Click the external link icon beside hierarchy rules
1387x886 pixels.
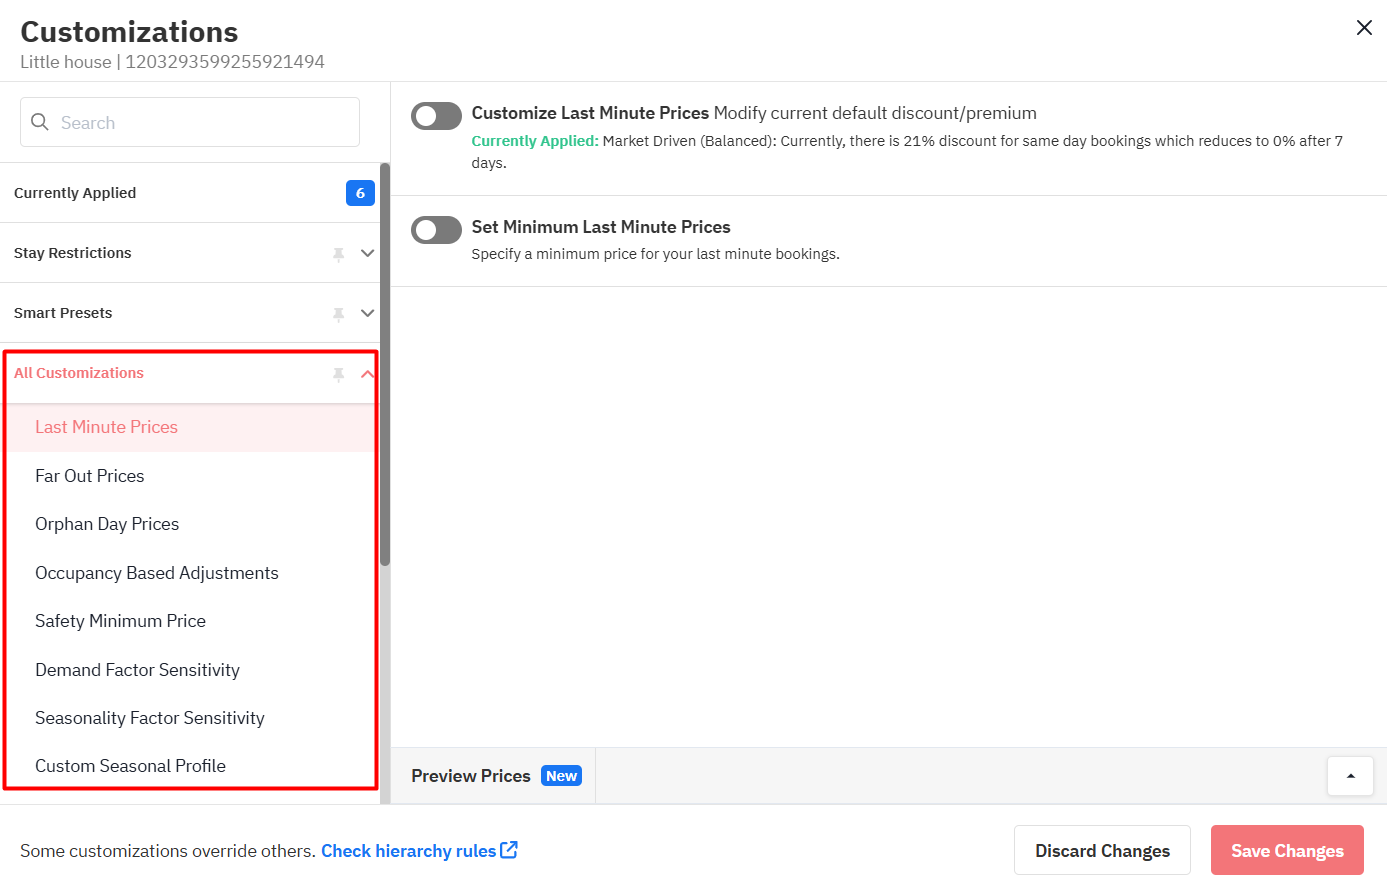[509, 850]
